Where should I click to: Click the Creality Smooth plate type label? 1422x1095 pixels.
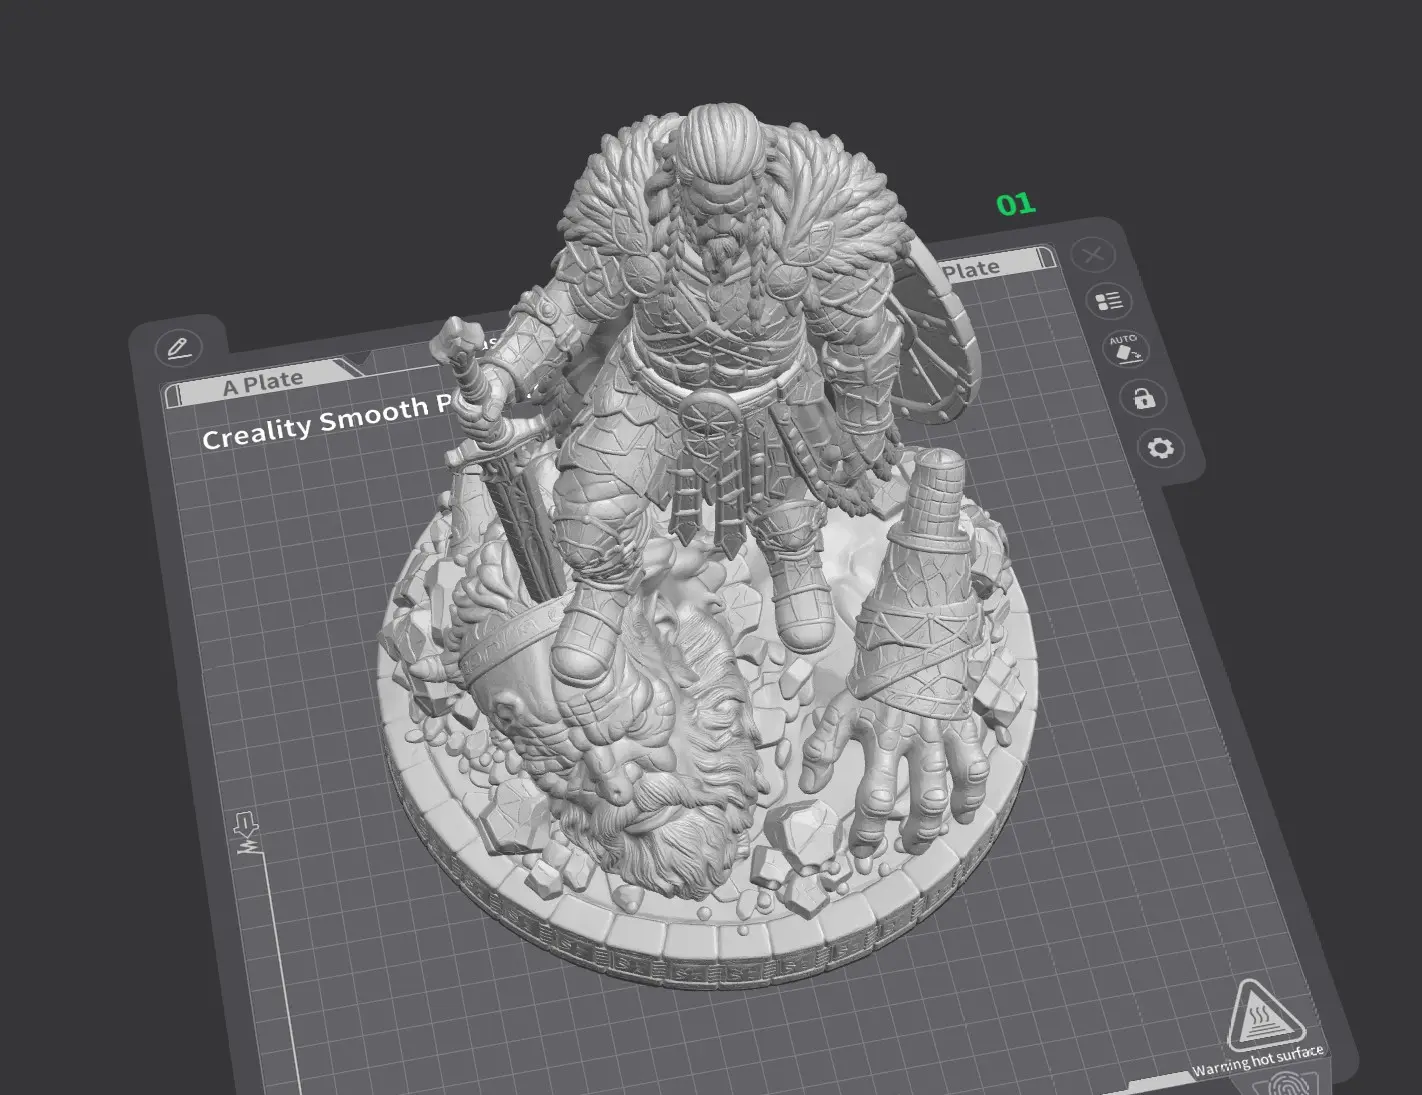click(330, 421)
